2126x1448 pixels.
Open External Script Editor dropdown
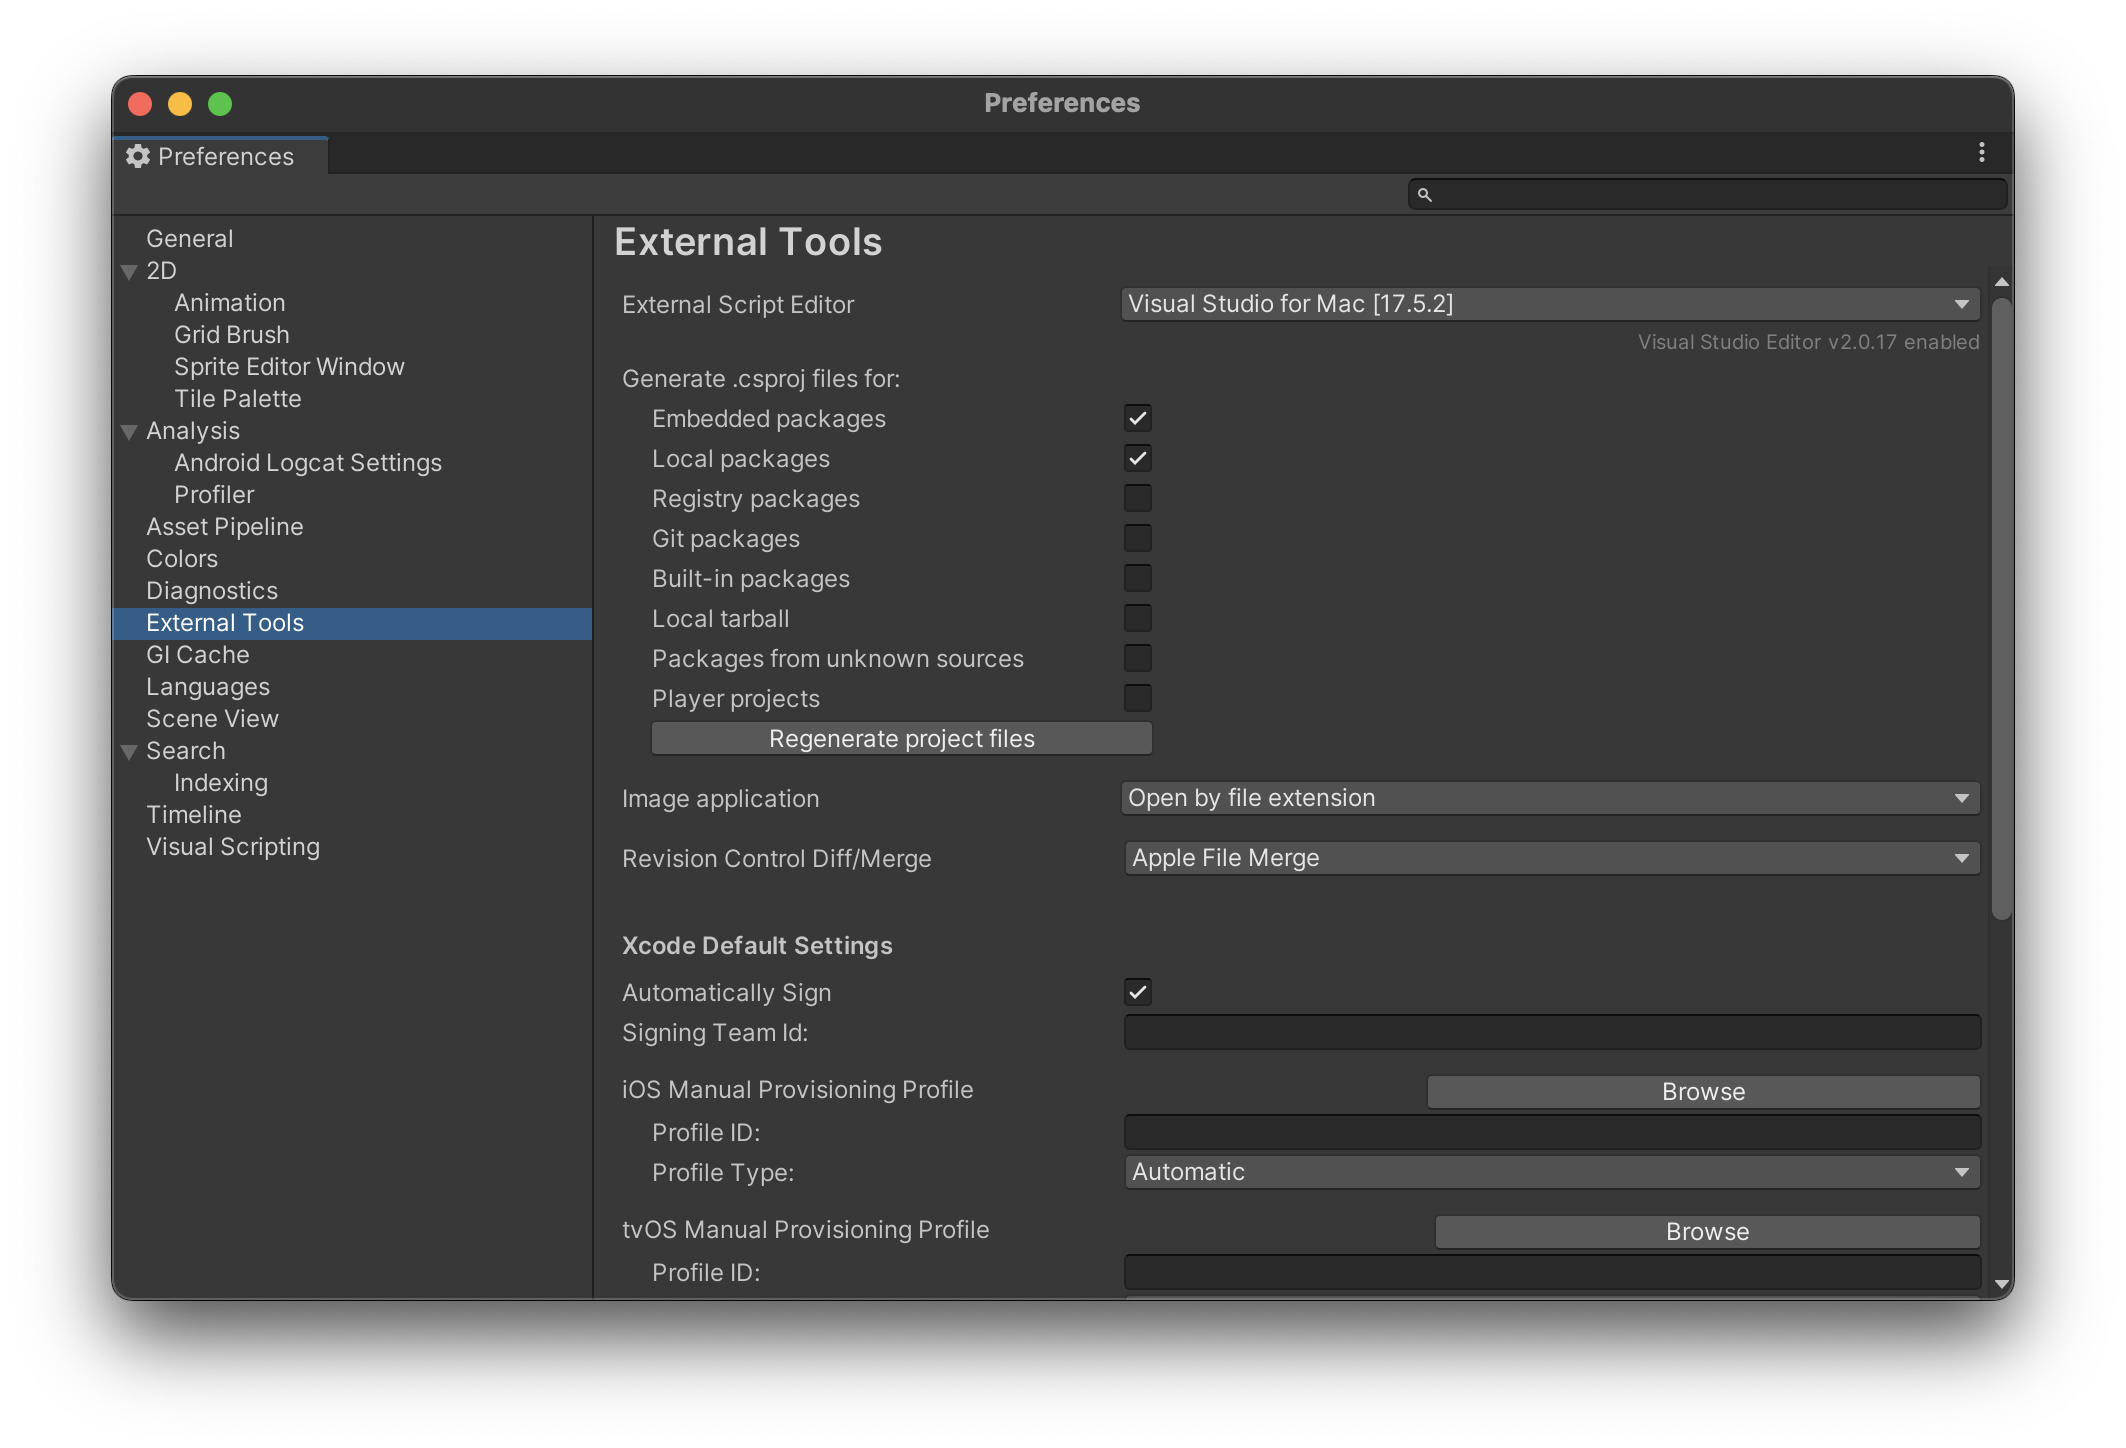(1549, 304)
